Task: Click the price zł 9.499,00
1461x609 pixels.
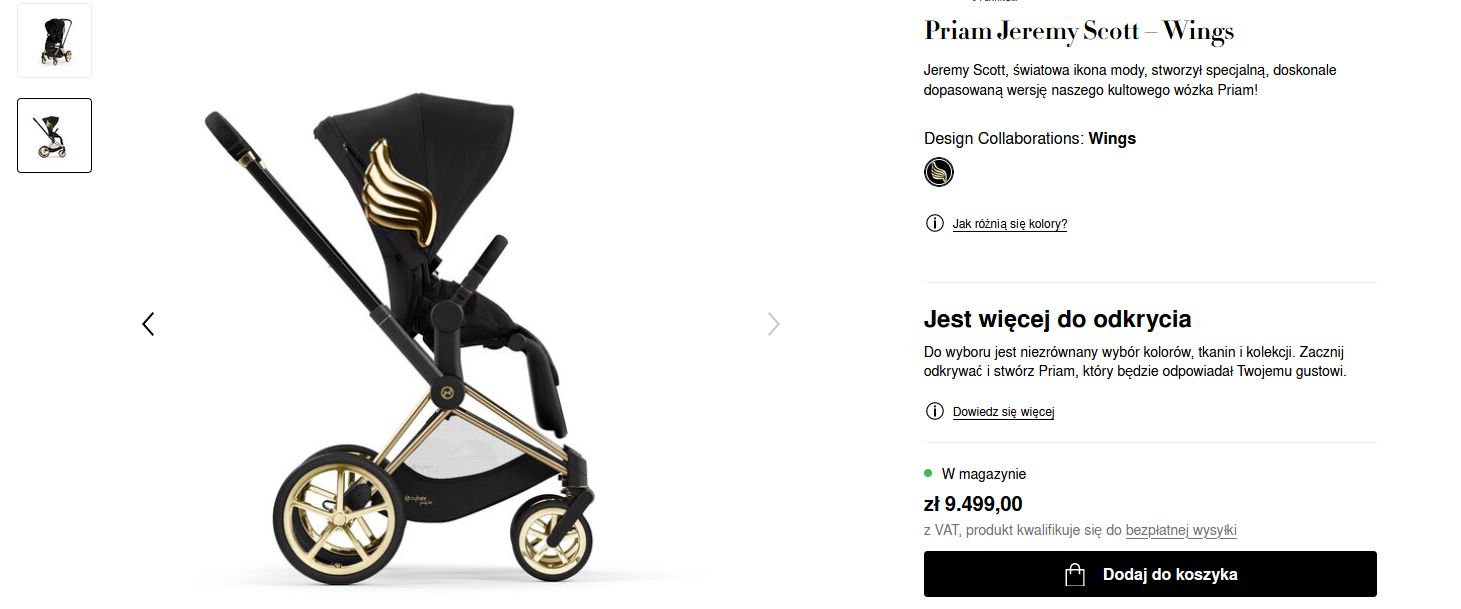Action: (973, 504)
